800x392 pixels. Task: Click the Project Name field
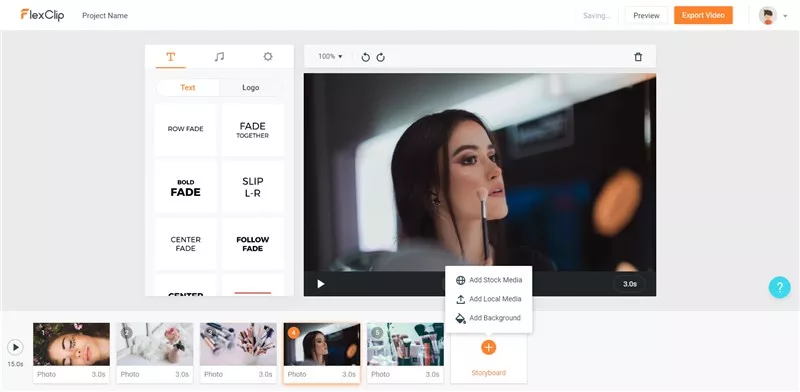(105, 16)
